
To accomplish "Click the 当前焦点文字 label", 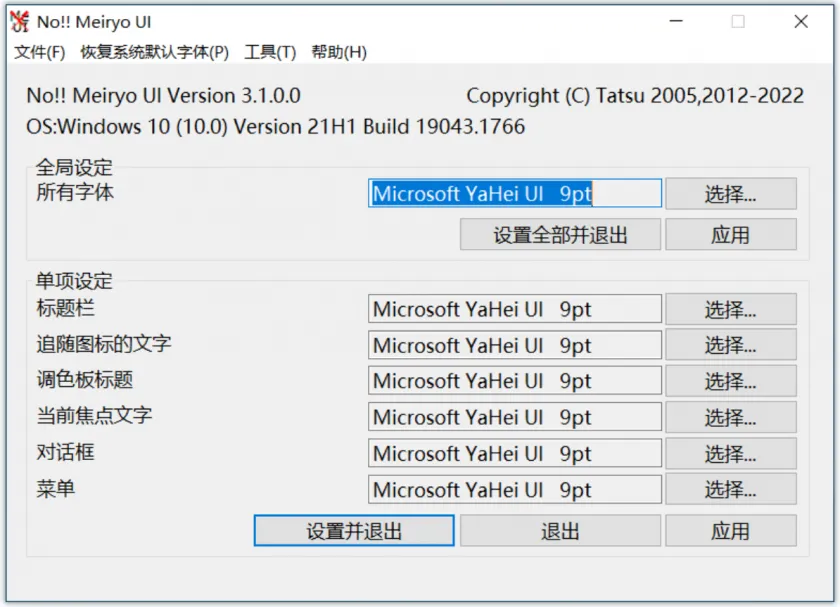I will click(x=94, y=415).
